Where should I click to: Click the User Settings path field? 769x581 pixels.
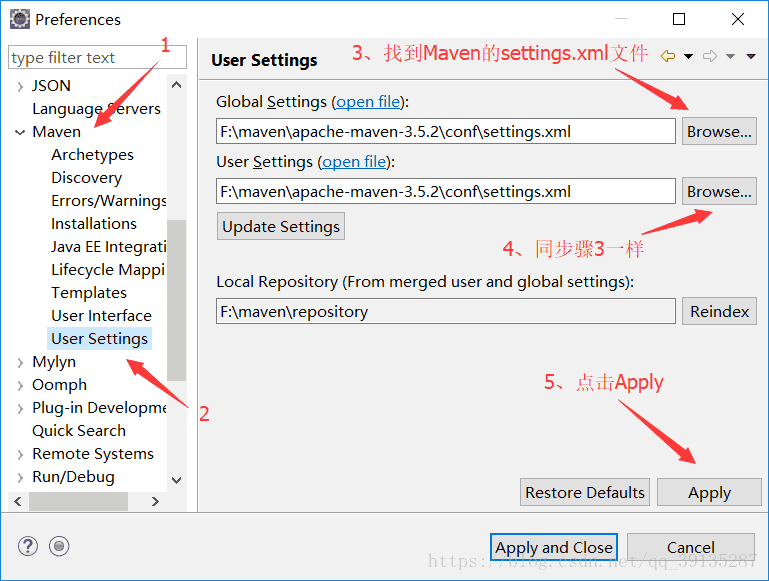coord(446,191)
